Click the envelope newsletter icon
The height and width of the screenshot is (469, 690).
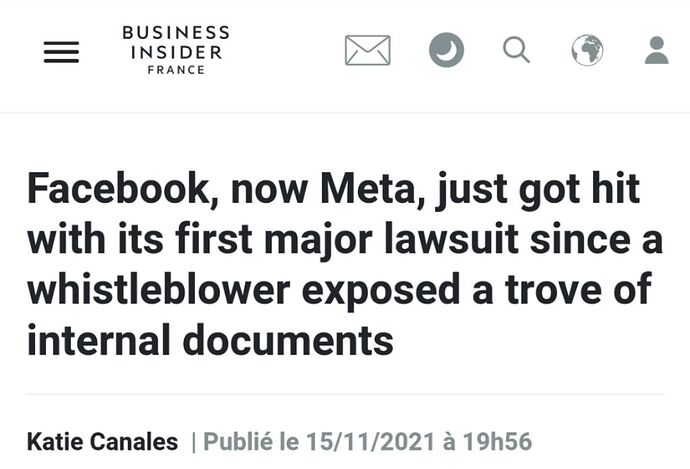pyautogui.click(x=367, y=50)
